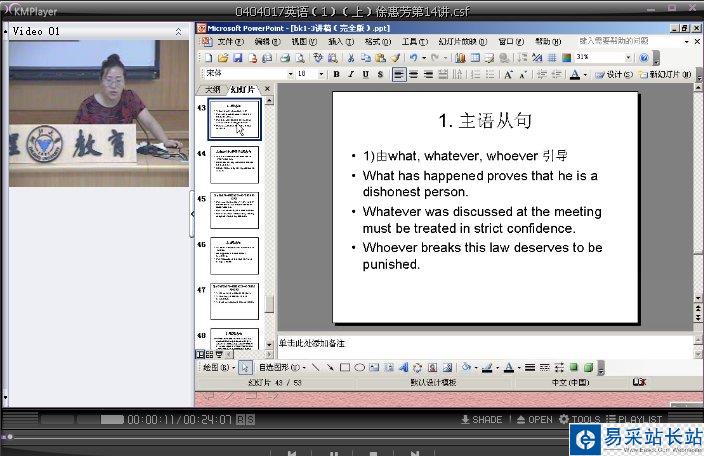The height and width of the screenshot is (456, 704).
Task: Open a file with the folder icon
Action: tap(223, 57)
